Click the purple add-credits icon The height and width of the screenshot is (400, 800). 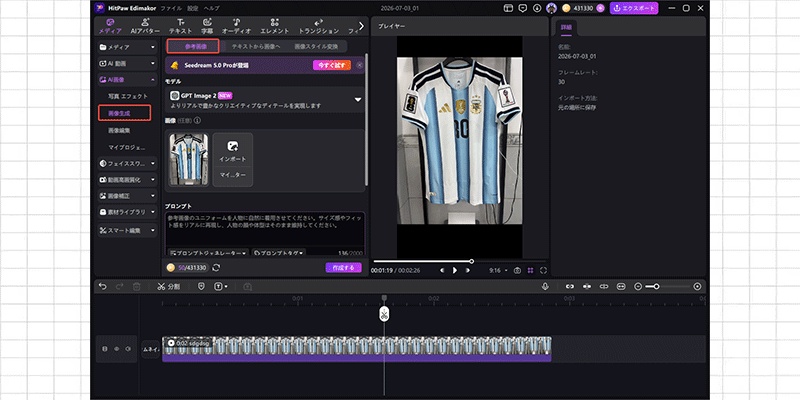coord(600,8)
